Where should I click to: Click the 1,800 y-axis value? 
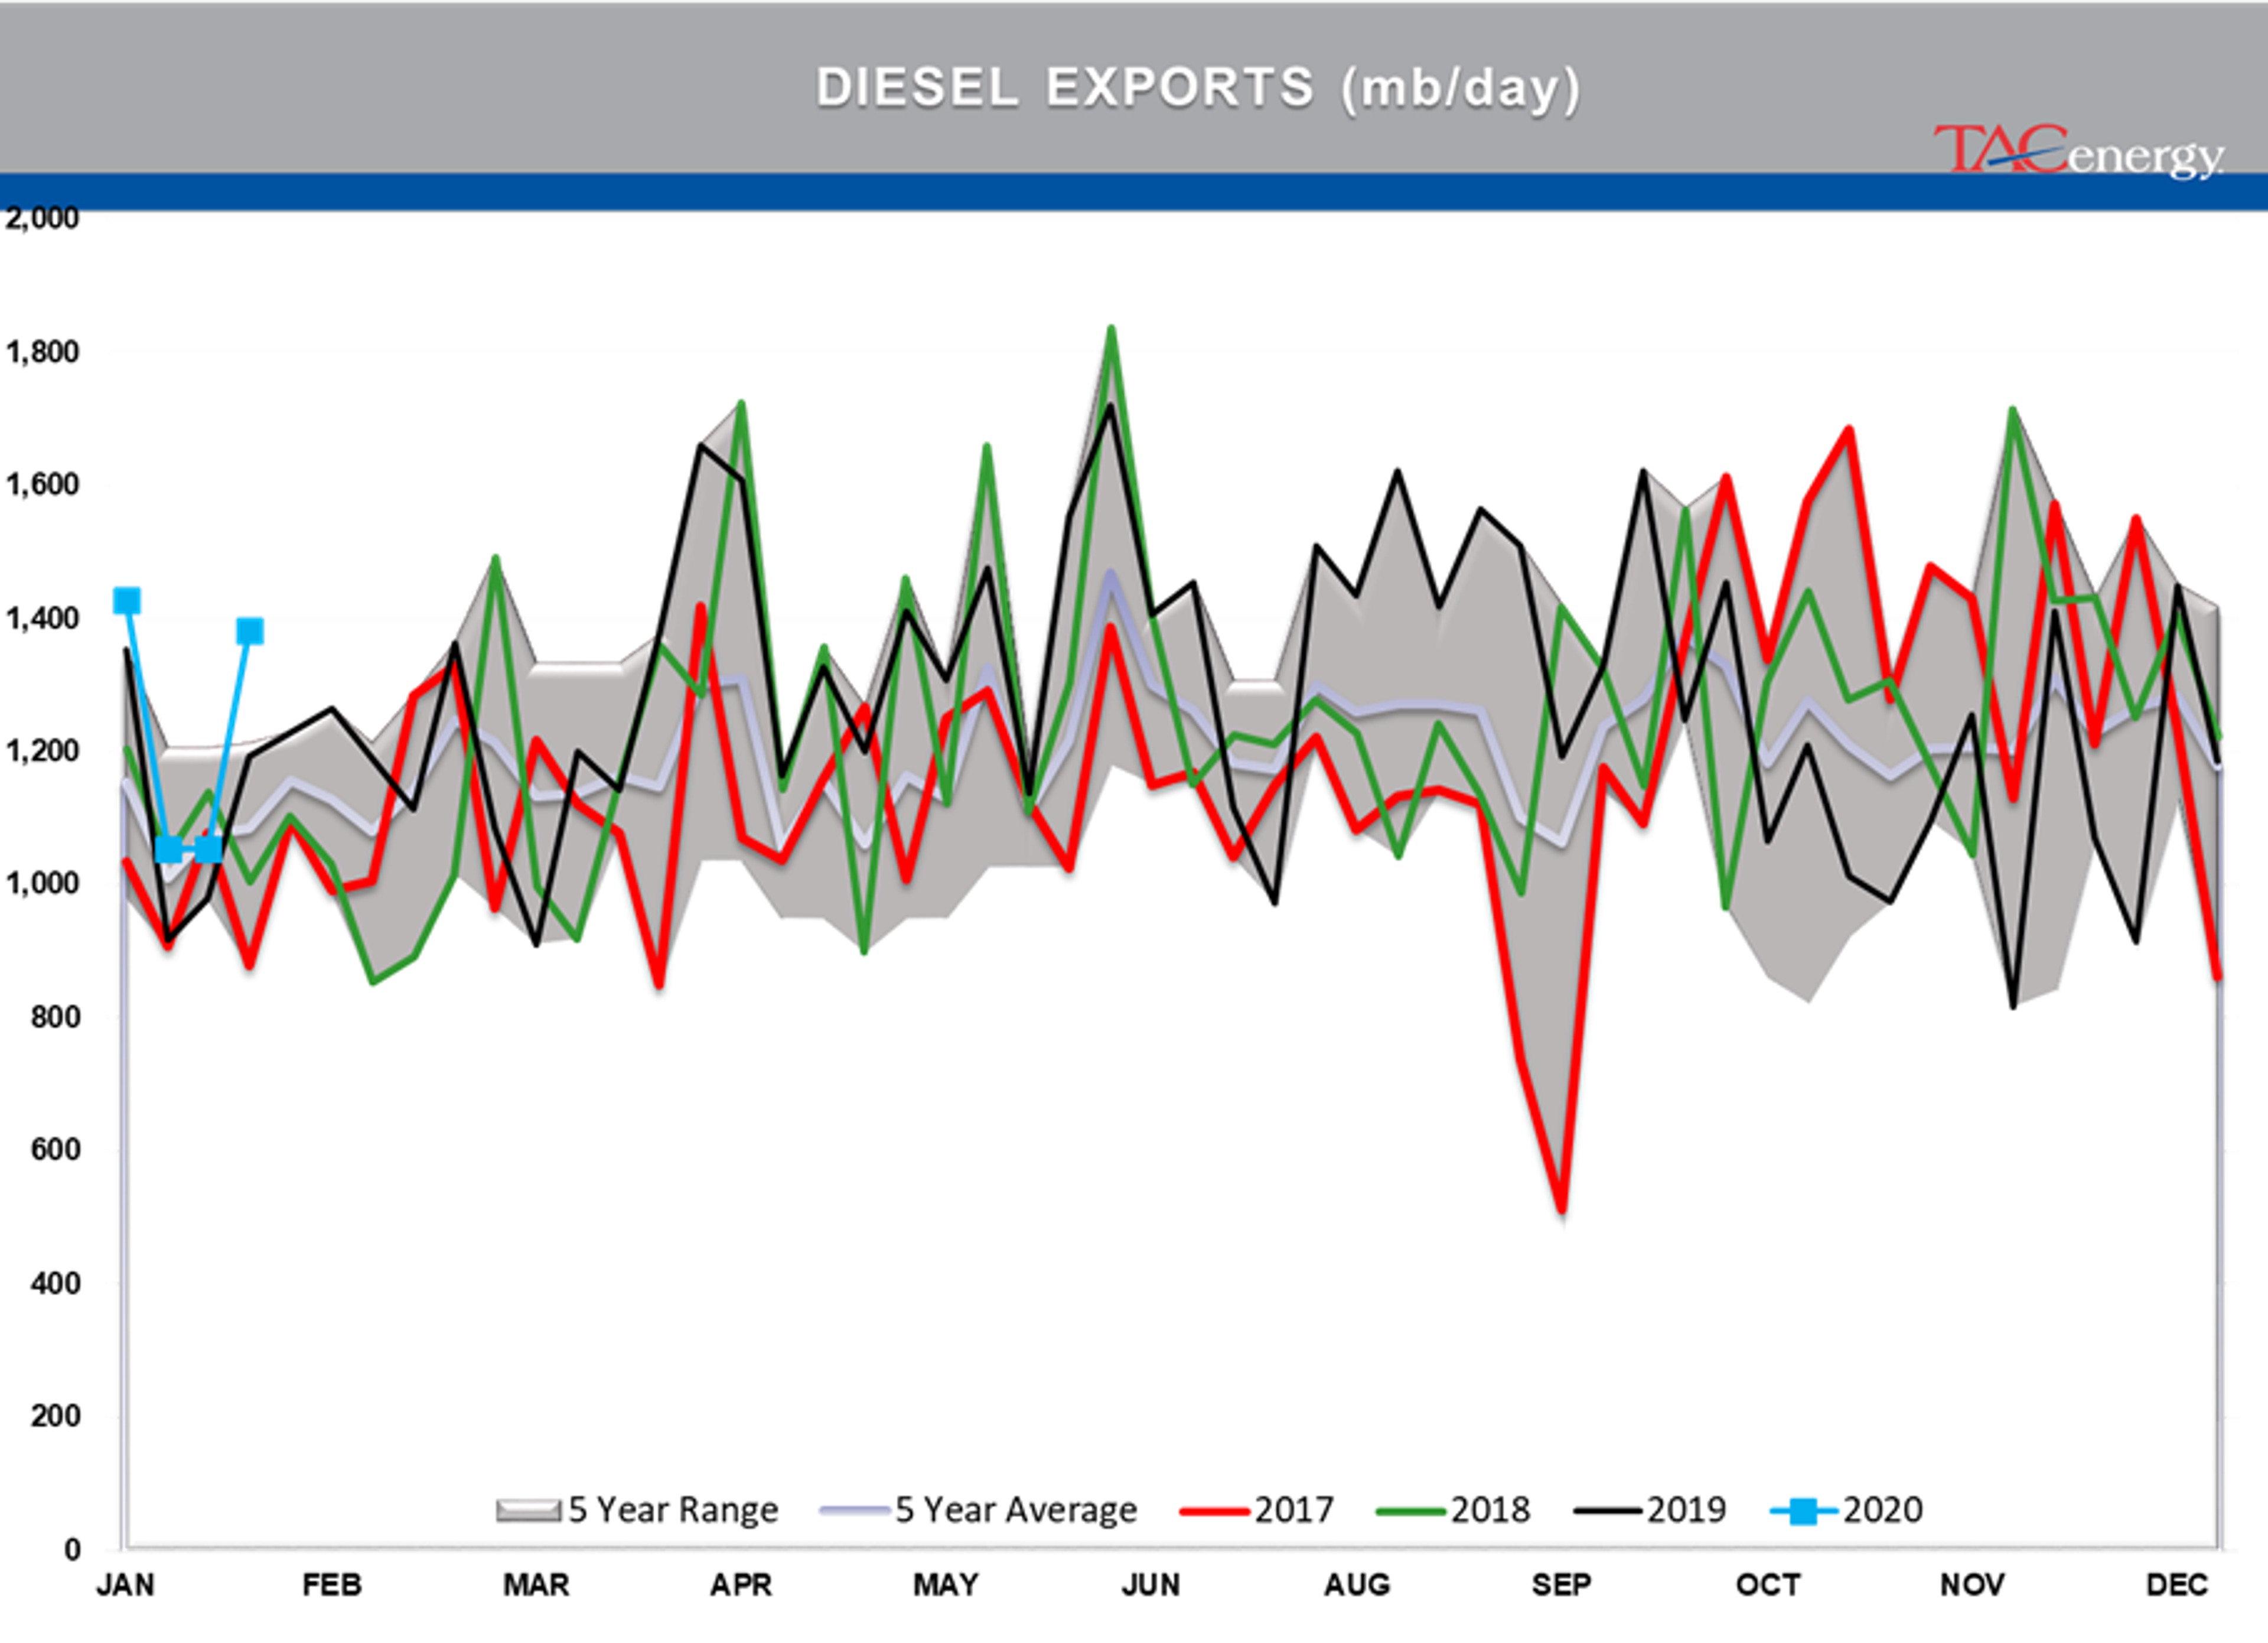[42, 352]
